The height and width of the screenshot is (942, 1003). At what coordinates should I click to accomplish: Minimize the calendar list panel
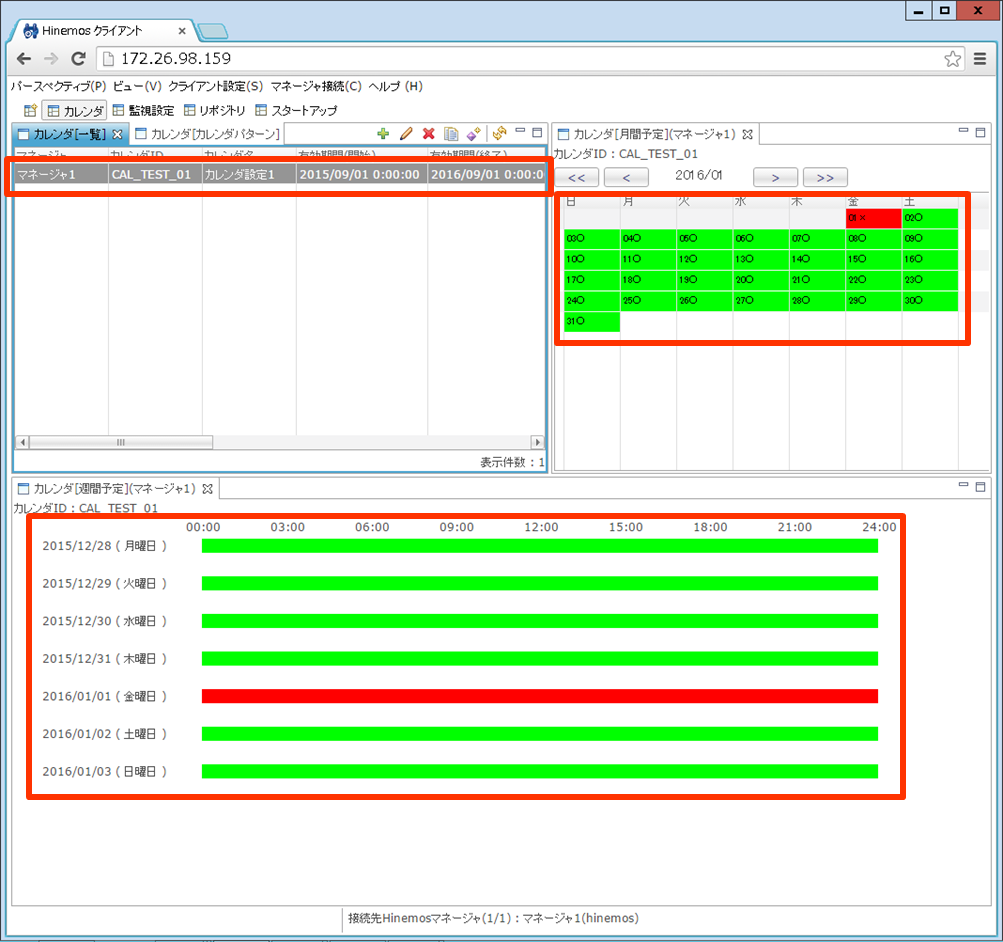point(520,131)
